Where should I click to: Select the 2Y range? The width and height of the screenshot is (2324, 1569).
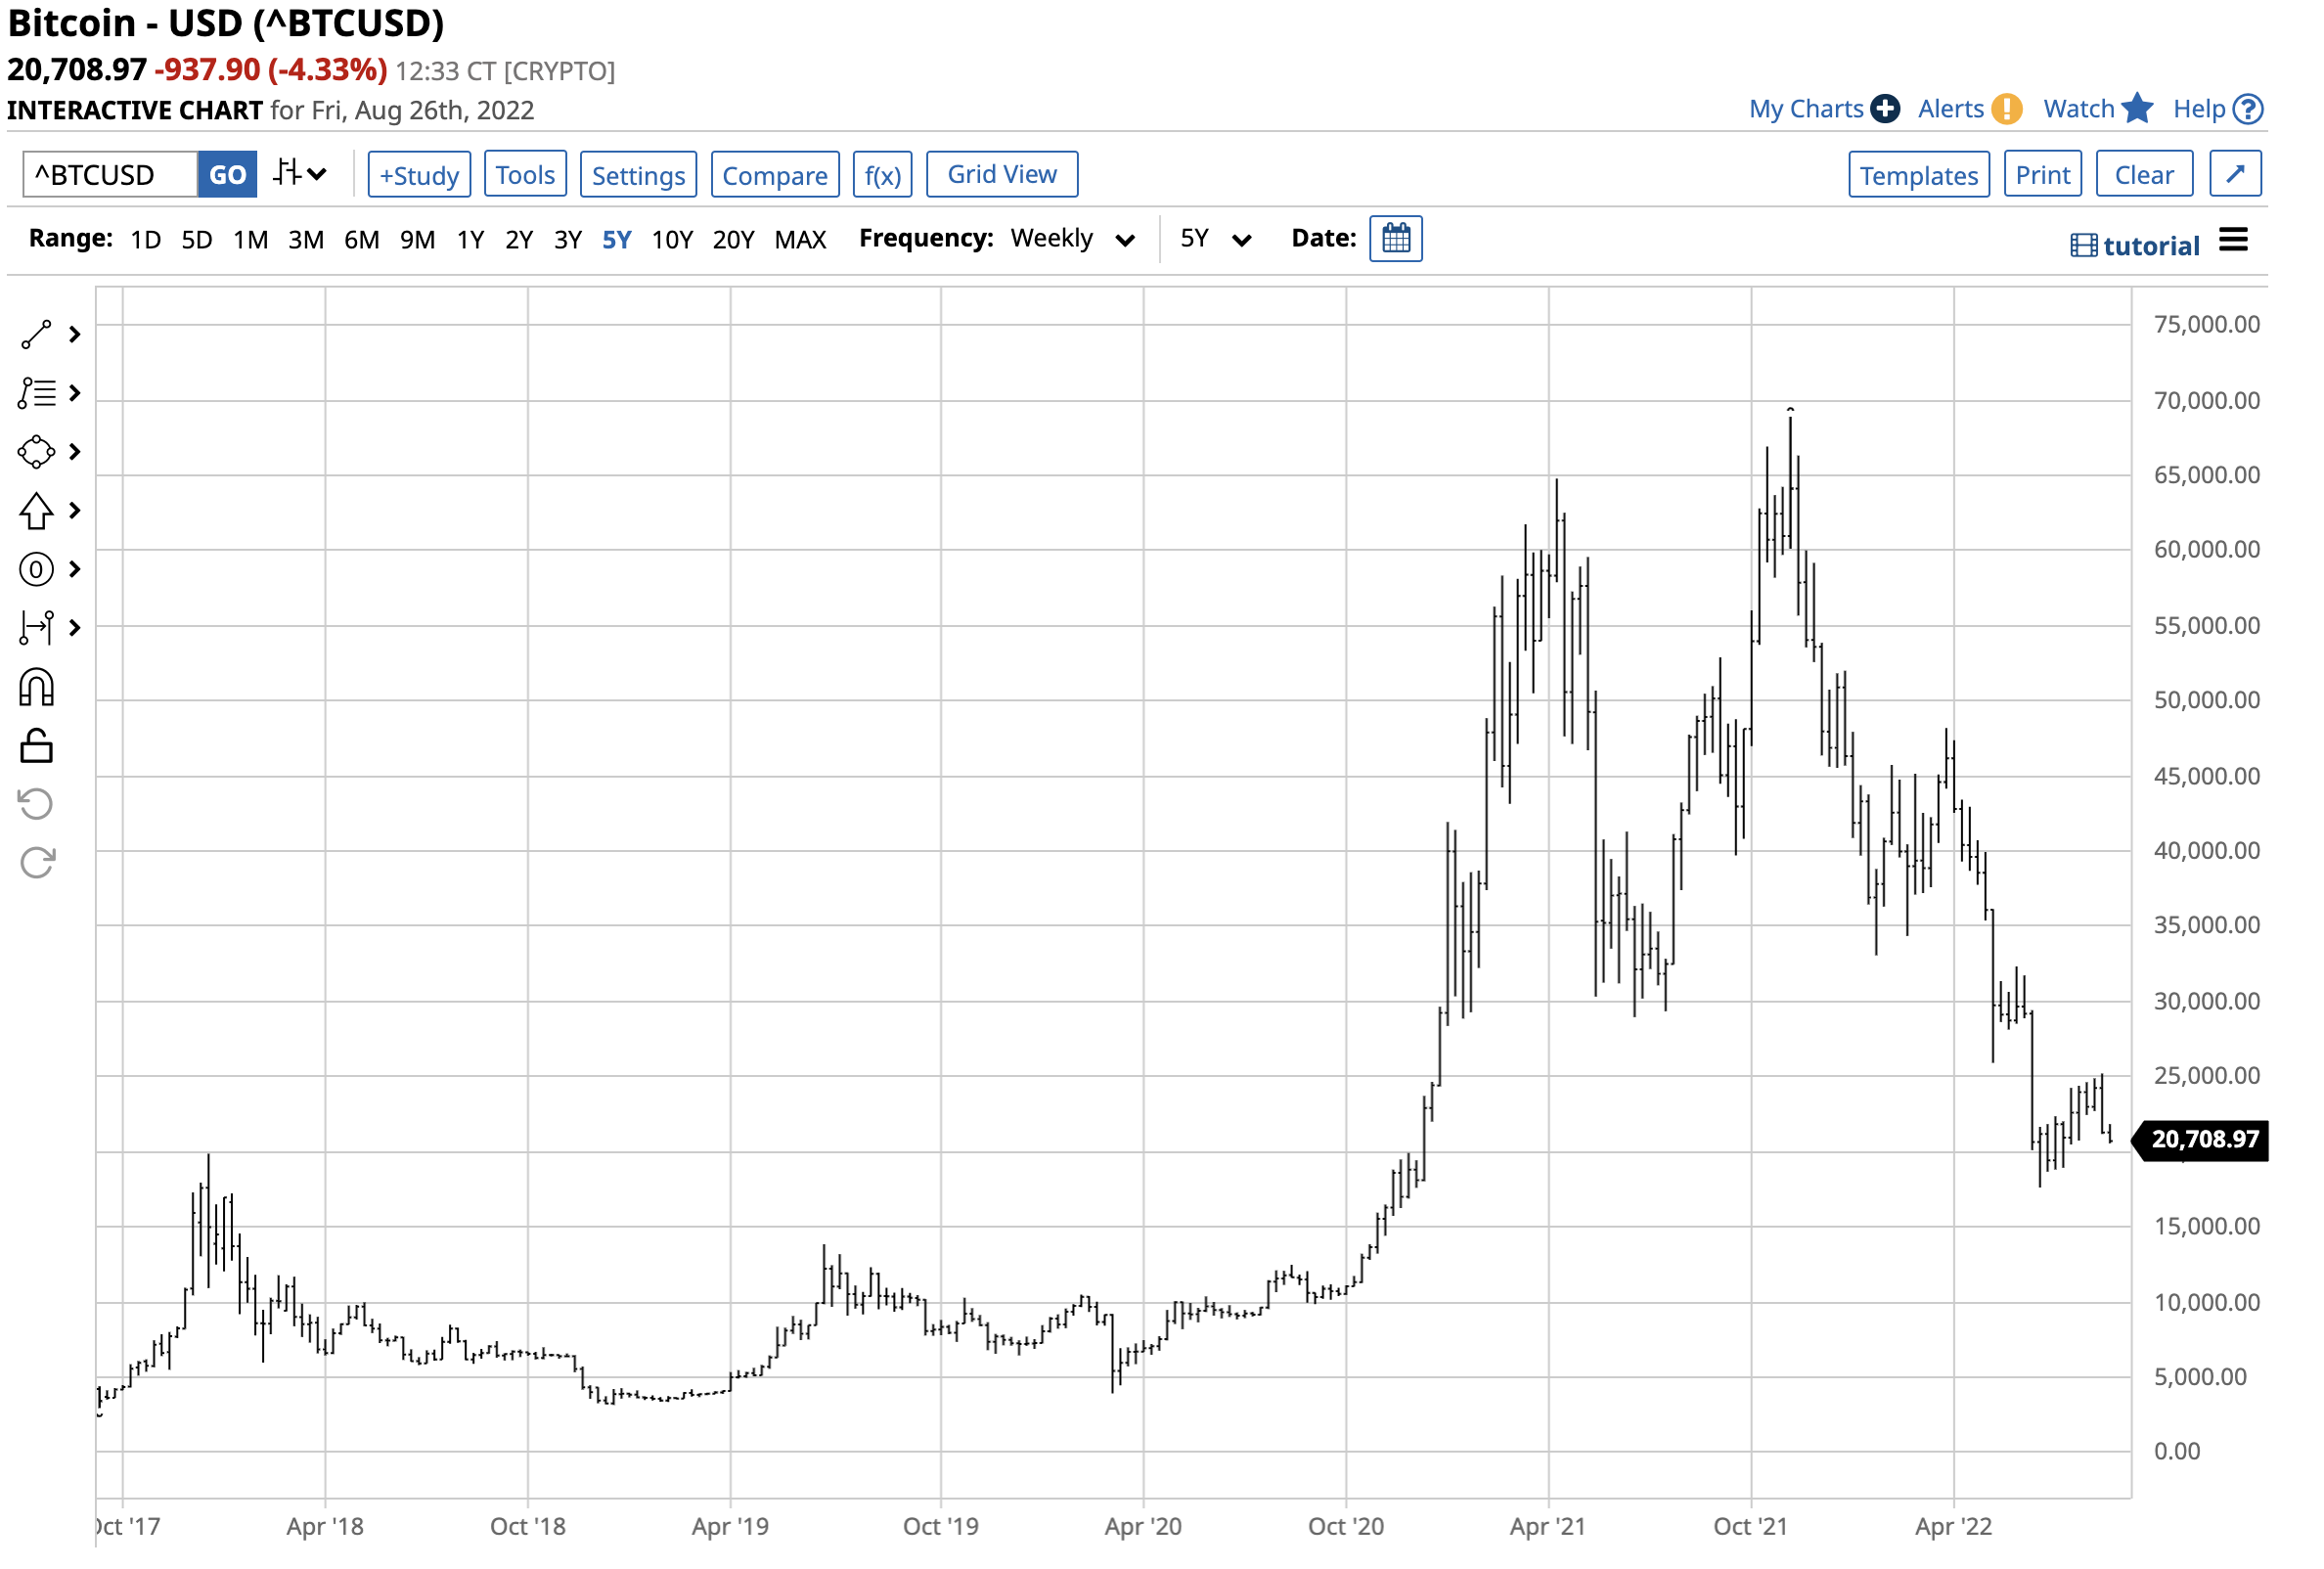point(519,239)
